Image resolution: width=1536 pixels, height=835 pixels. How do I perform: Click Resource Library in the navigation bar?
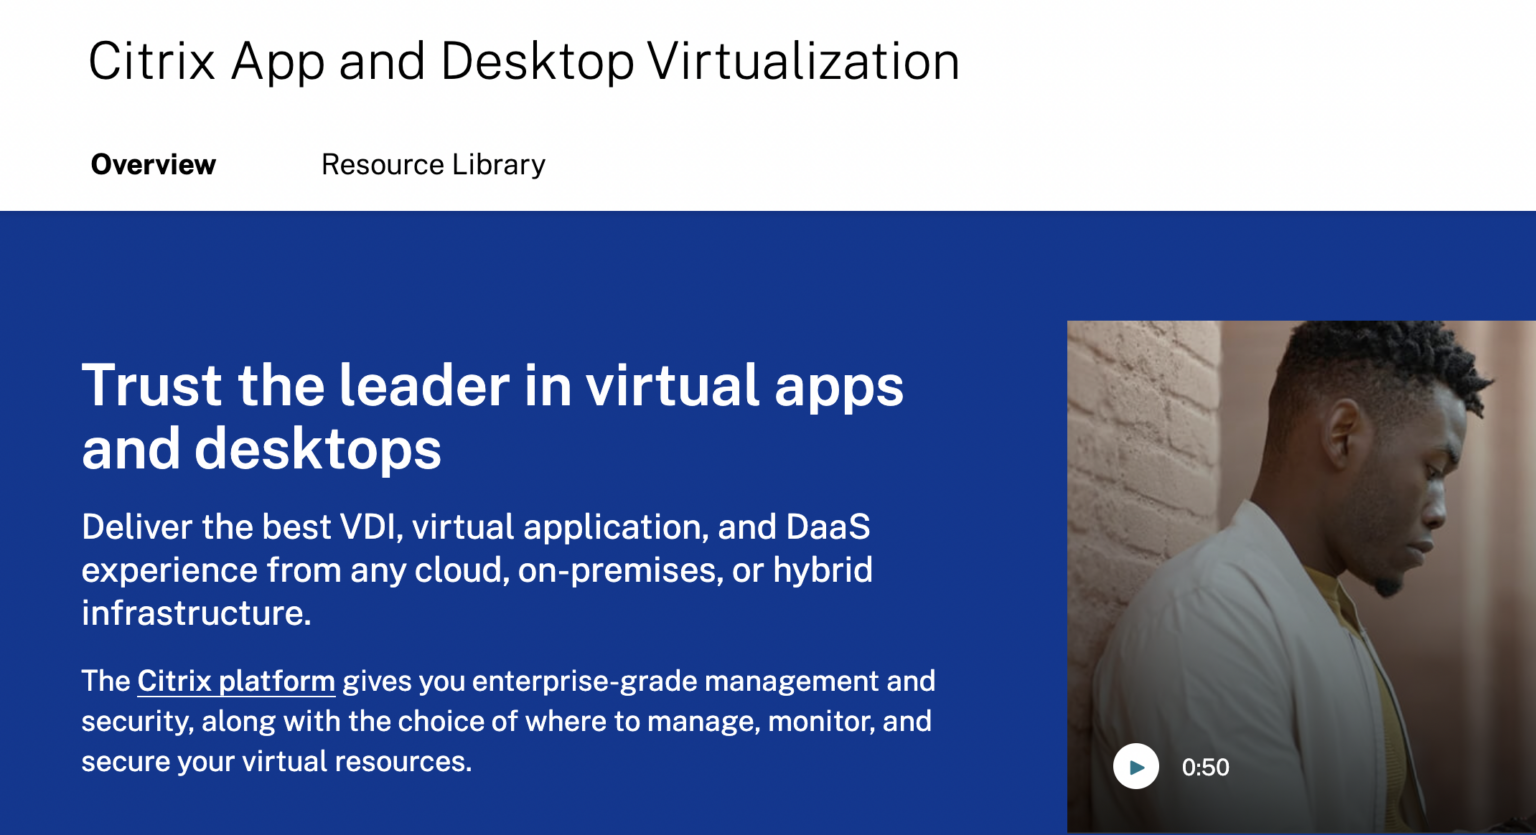(432, 164)
